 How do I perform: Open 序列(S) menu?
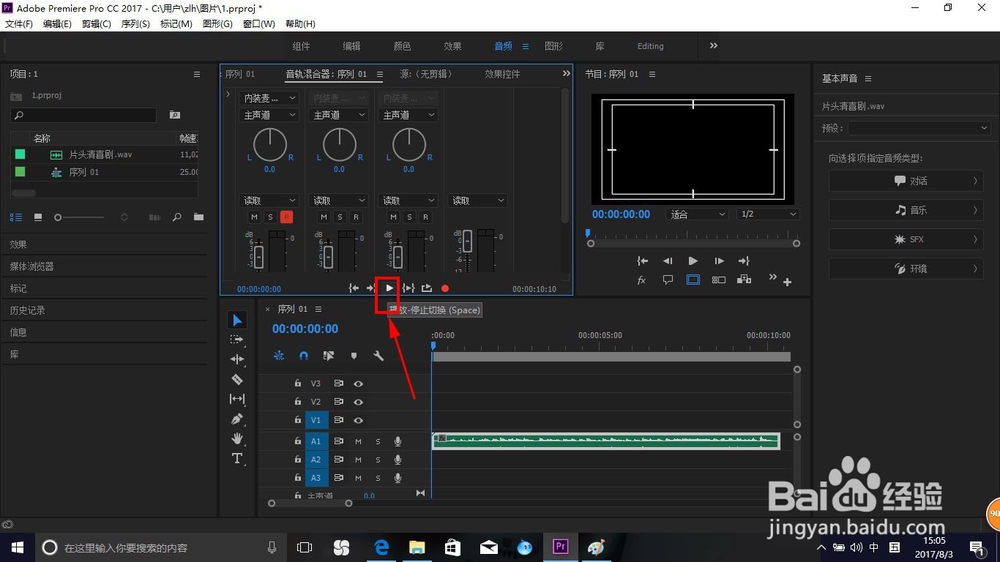pos(135,24)
